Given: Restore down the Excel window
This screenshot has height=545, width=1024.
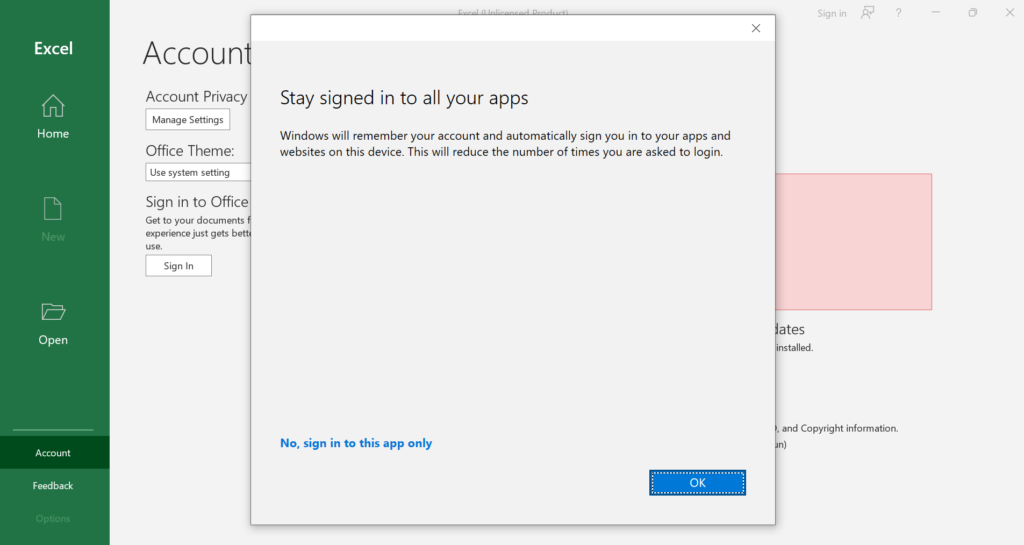Looking at the screenshot, I should tap(972, 12).
